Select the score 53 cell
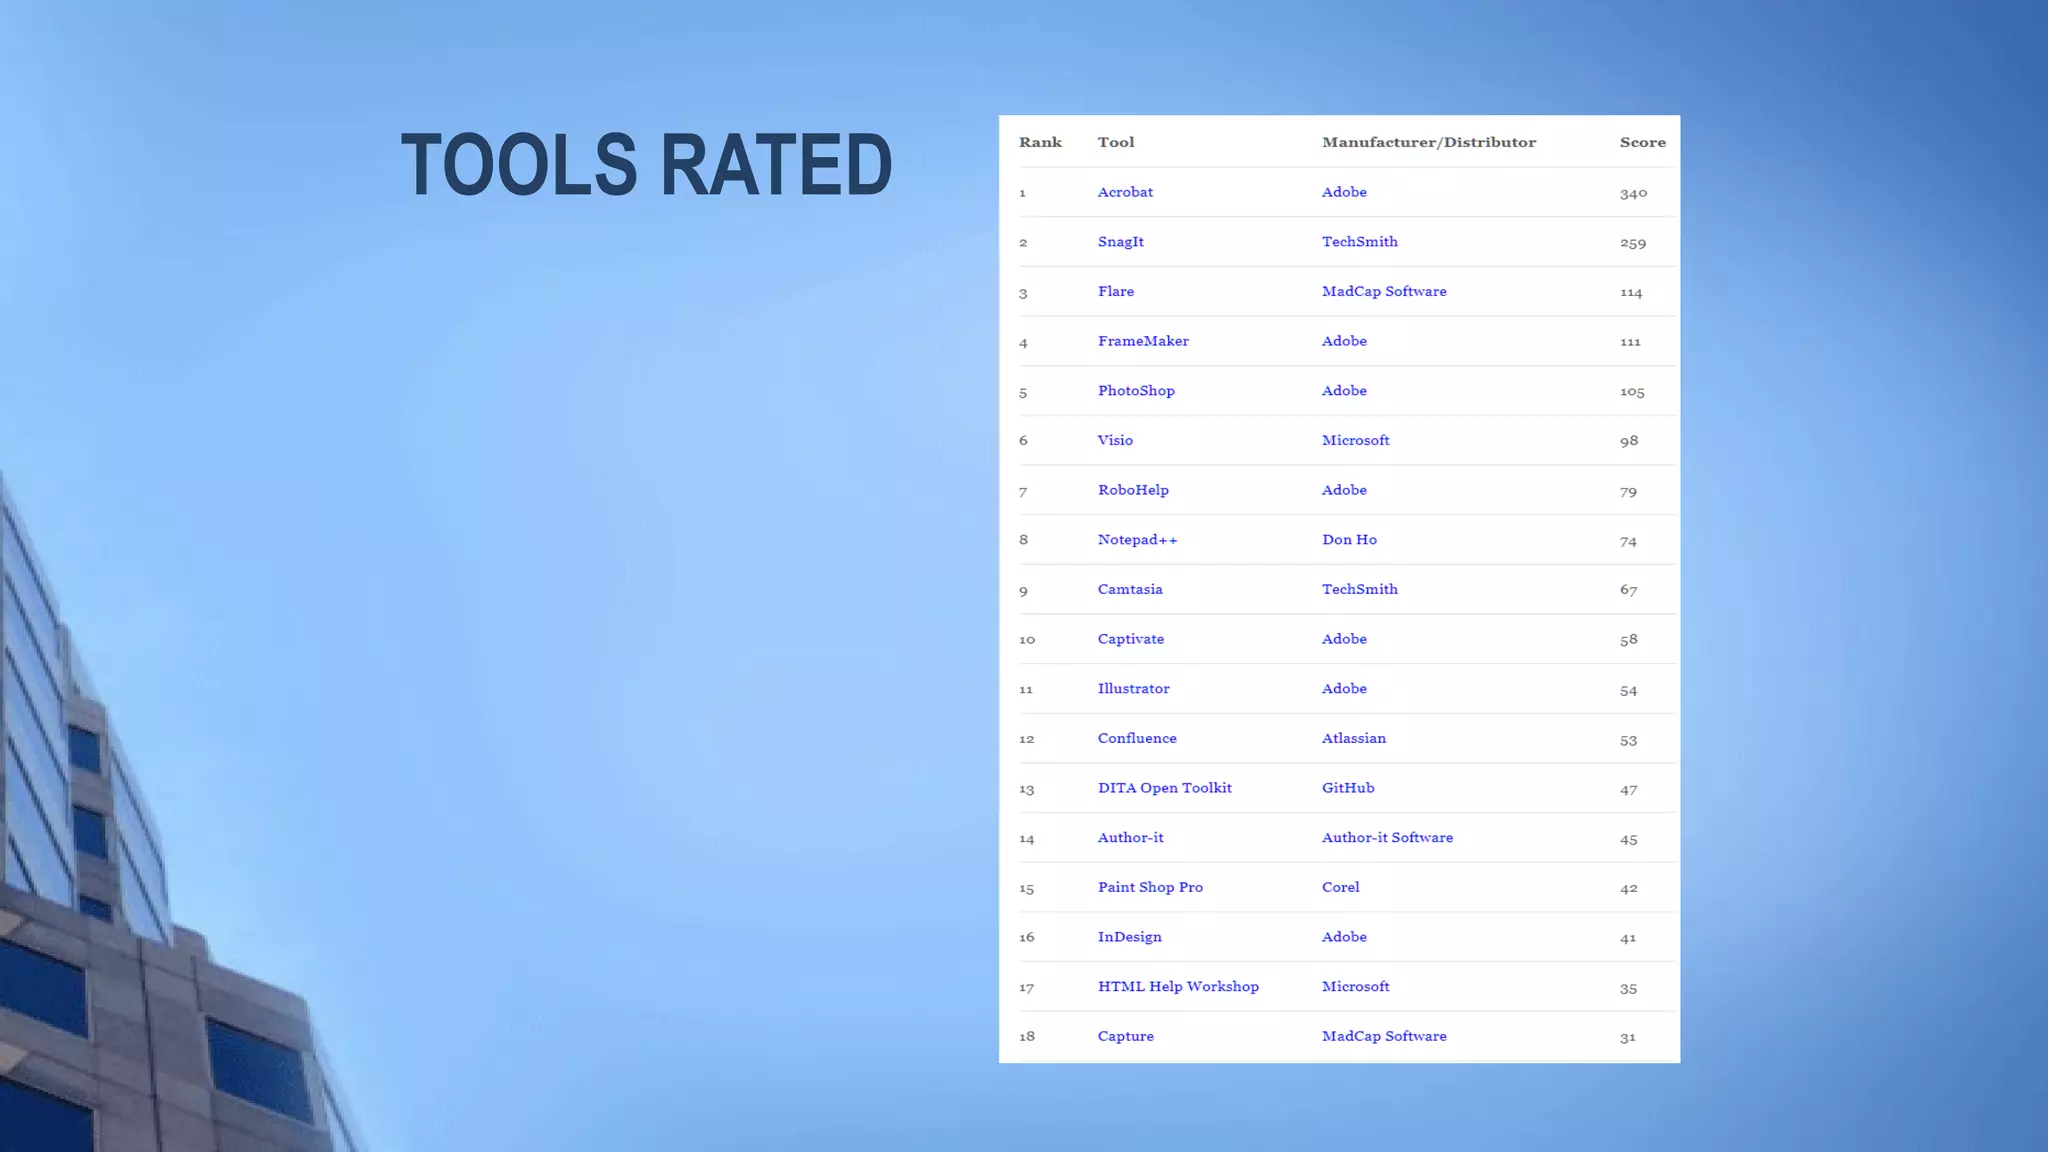 [1628, 740]
